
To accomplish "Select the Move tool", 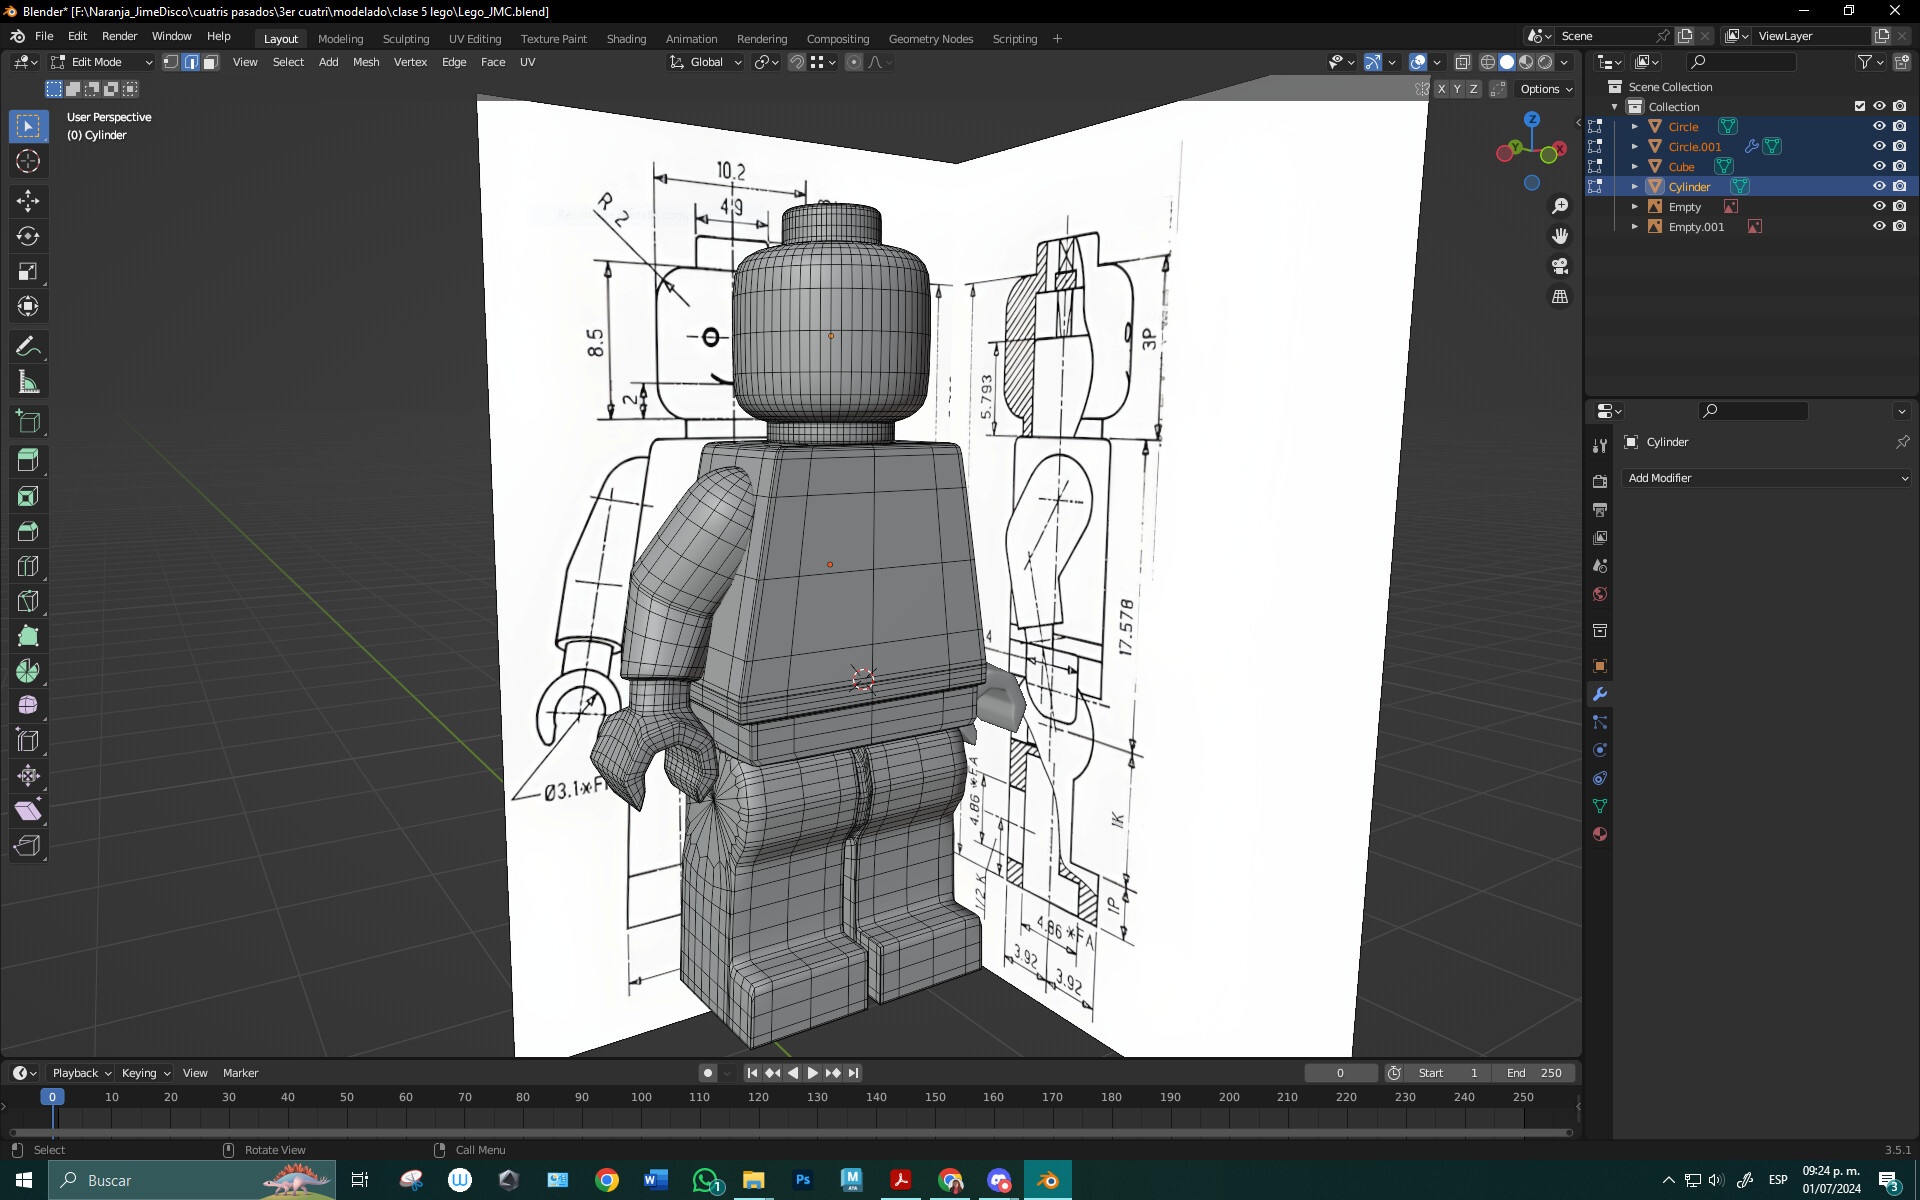I will click(x=28, y=201).
